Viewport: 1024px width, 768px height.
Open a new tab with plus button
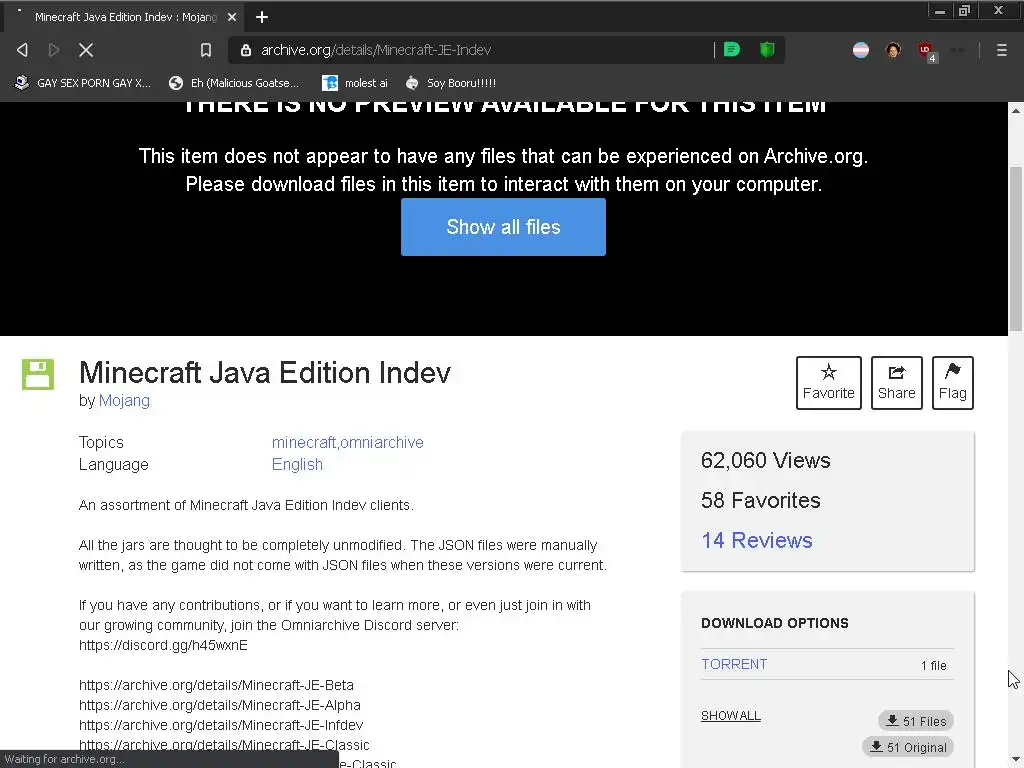coord(262,17)
